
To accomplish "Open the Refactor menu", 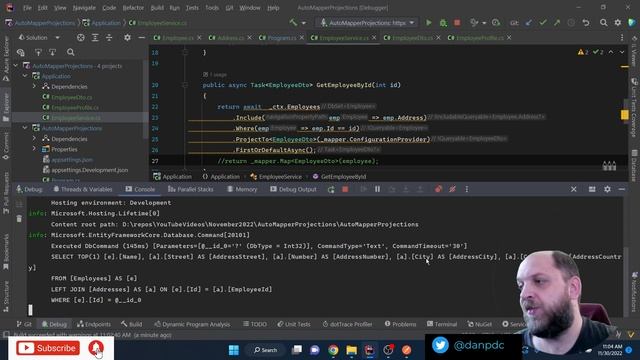I will (133, 8).
